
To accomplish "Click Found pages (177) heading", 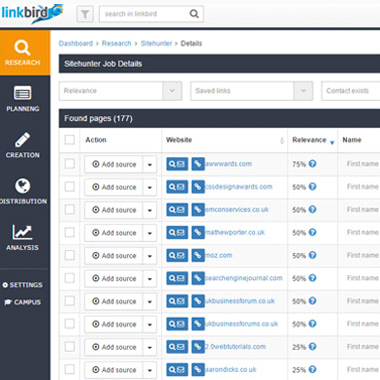I will tap(98, 118).
